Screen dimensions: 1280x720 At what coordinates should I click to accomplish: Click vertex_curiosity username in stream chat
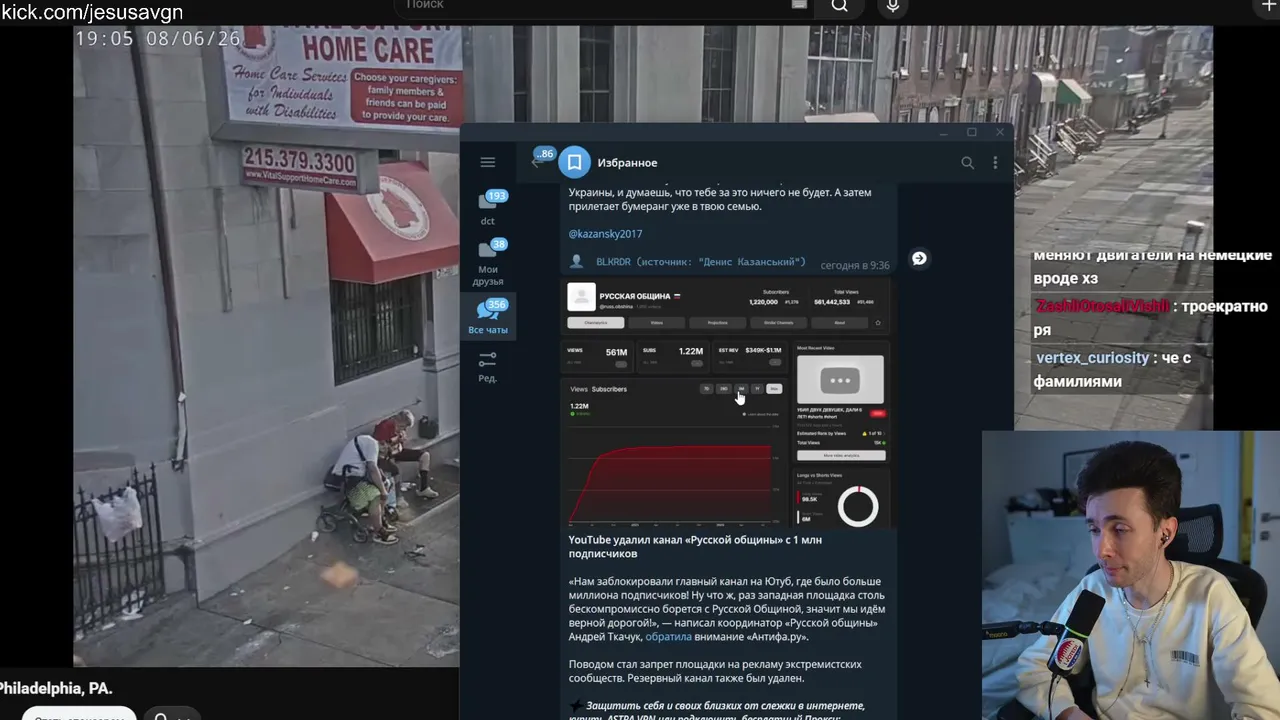tap(1092, 358)
